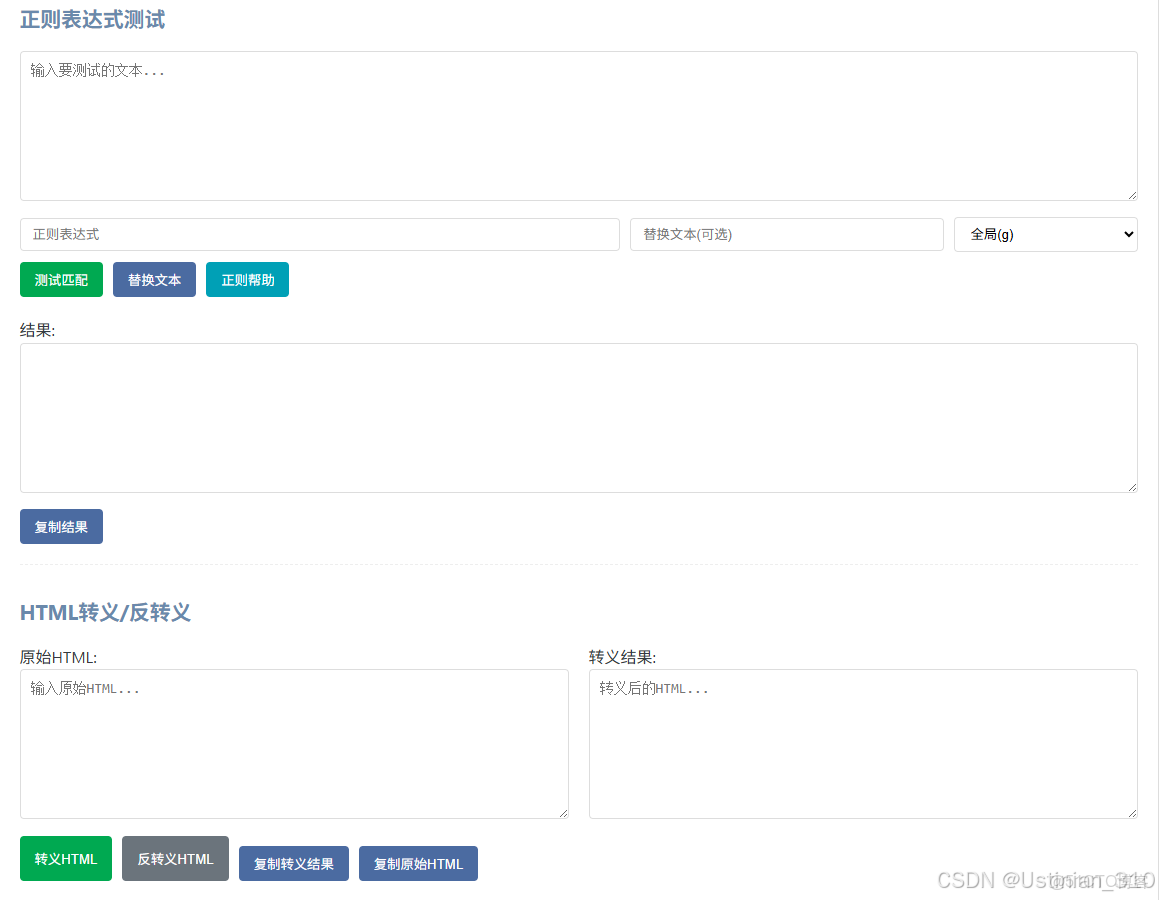The image size is (1159, 900).
Task: Click the 转义HTML button
Action: click(65, 858)
